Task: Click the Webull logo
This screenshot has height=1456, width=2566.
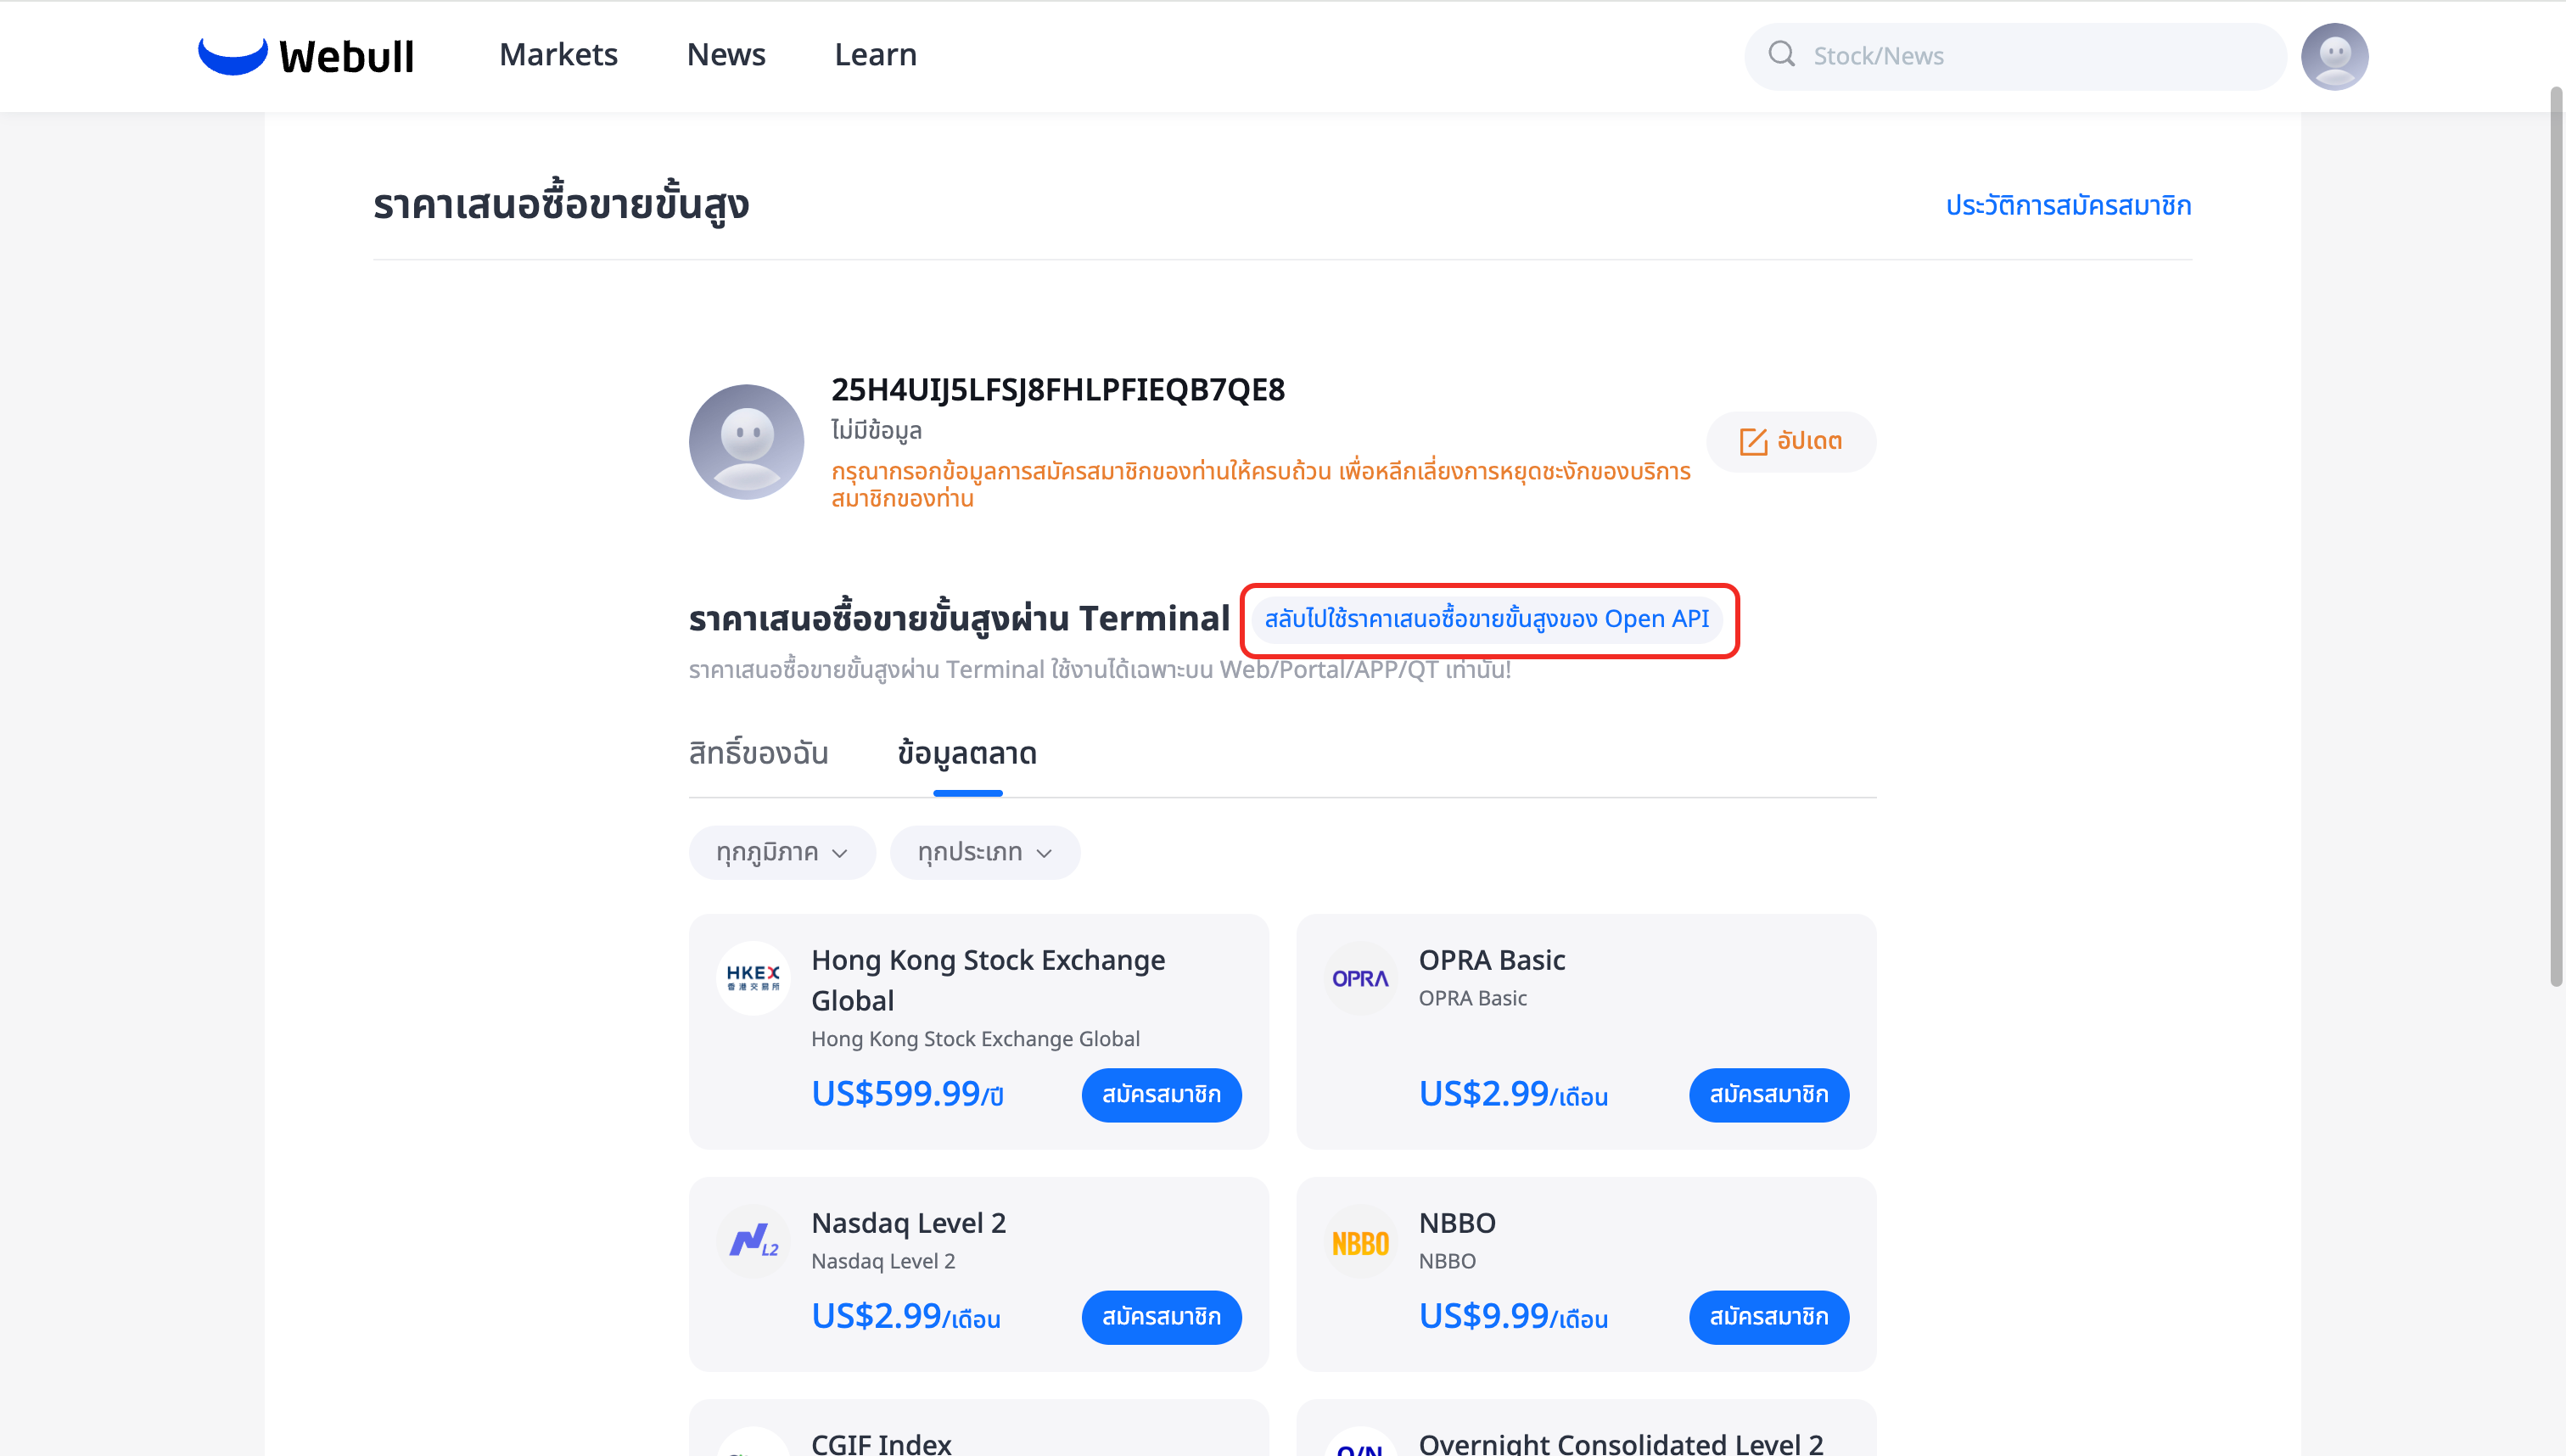Action: click(x=306, y=56)
